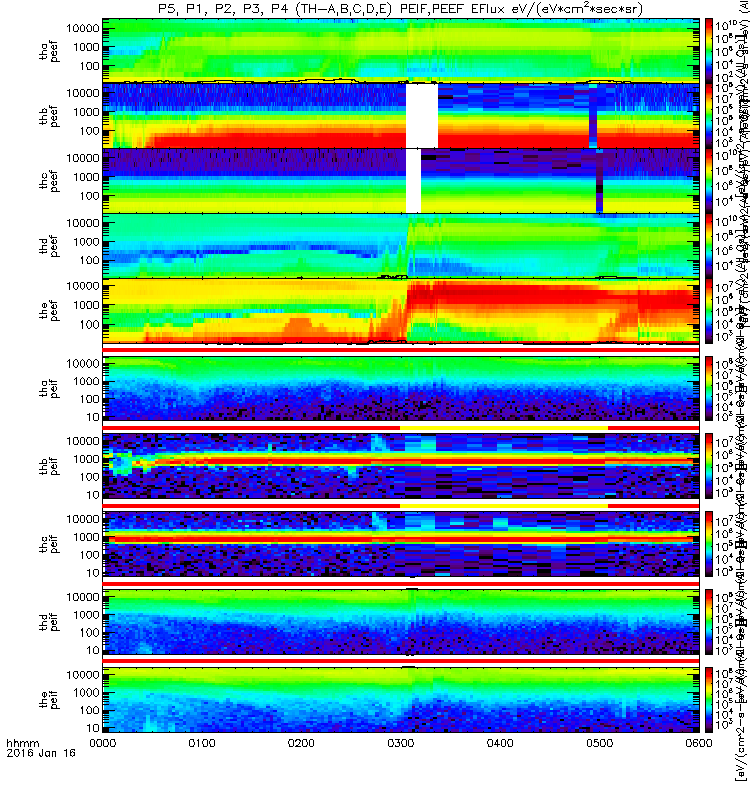Click the "hhmm" axis unit label
Image resolution: width=750 pixels, height=800 pixels.
pos(22,743)
